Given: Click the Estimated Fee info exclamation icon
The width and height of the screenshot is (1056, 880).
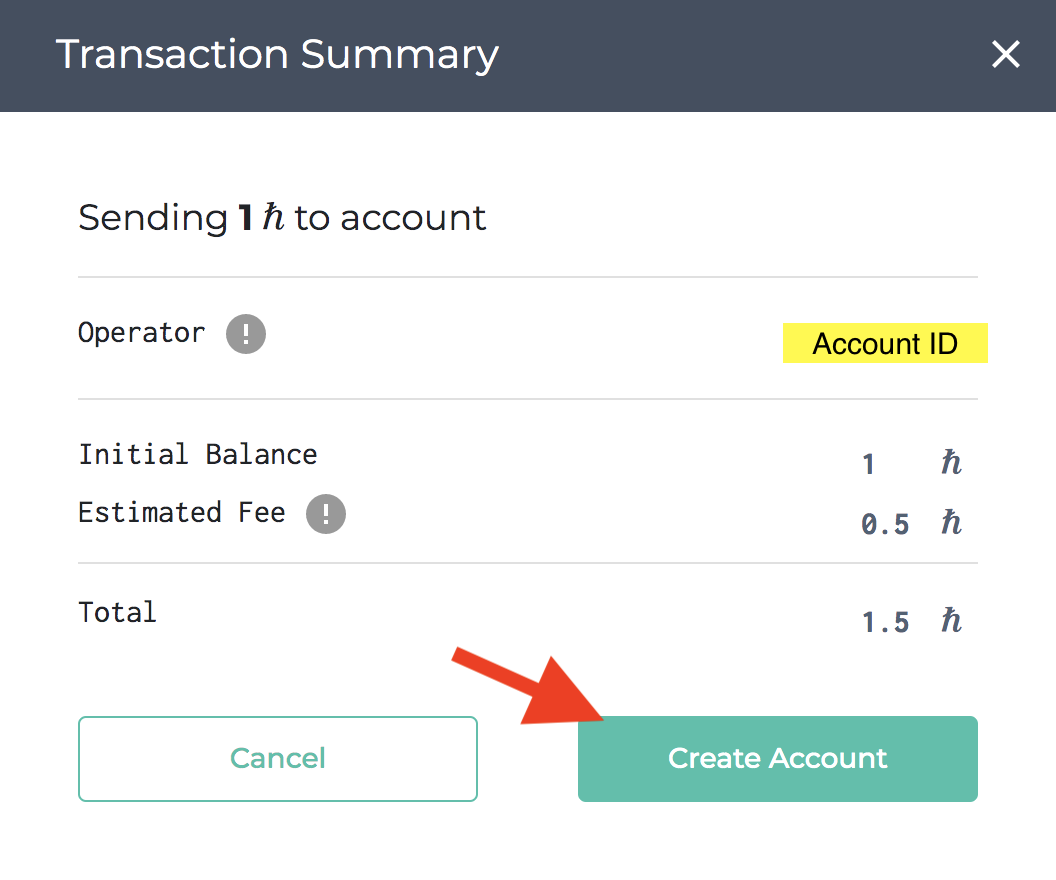Looking at the screenshot, I should [326, 514].
